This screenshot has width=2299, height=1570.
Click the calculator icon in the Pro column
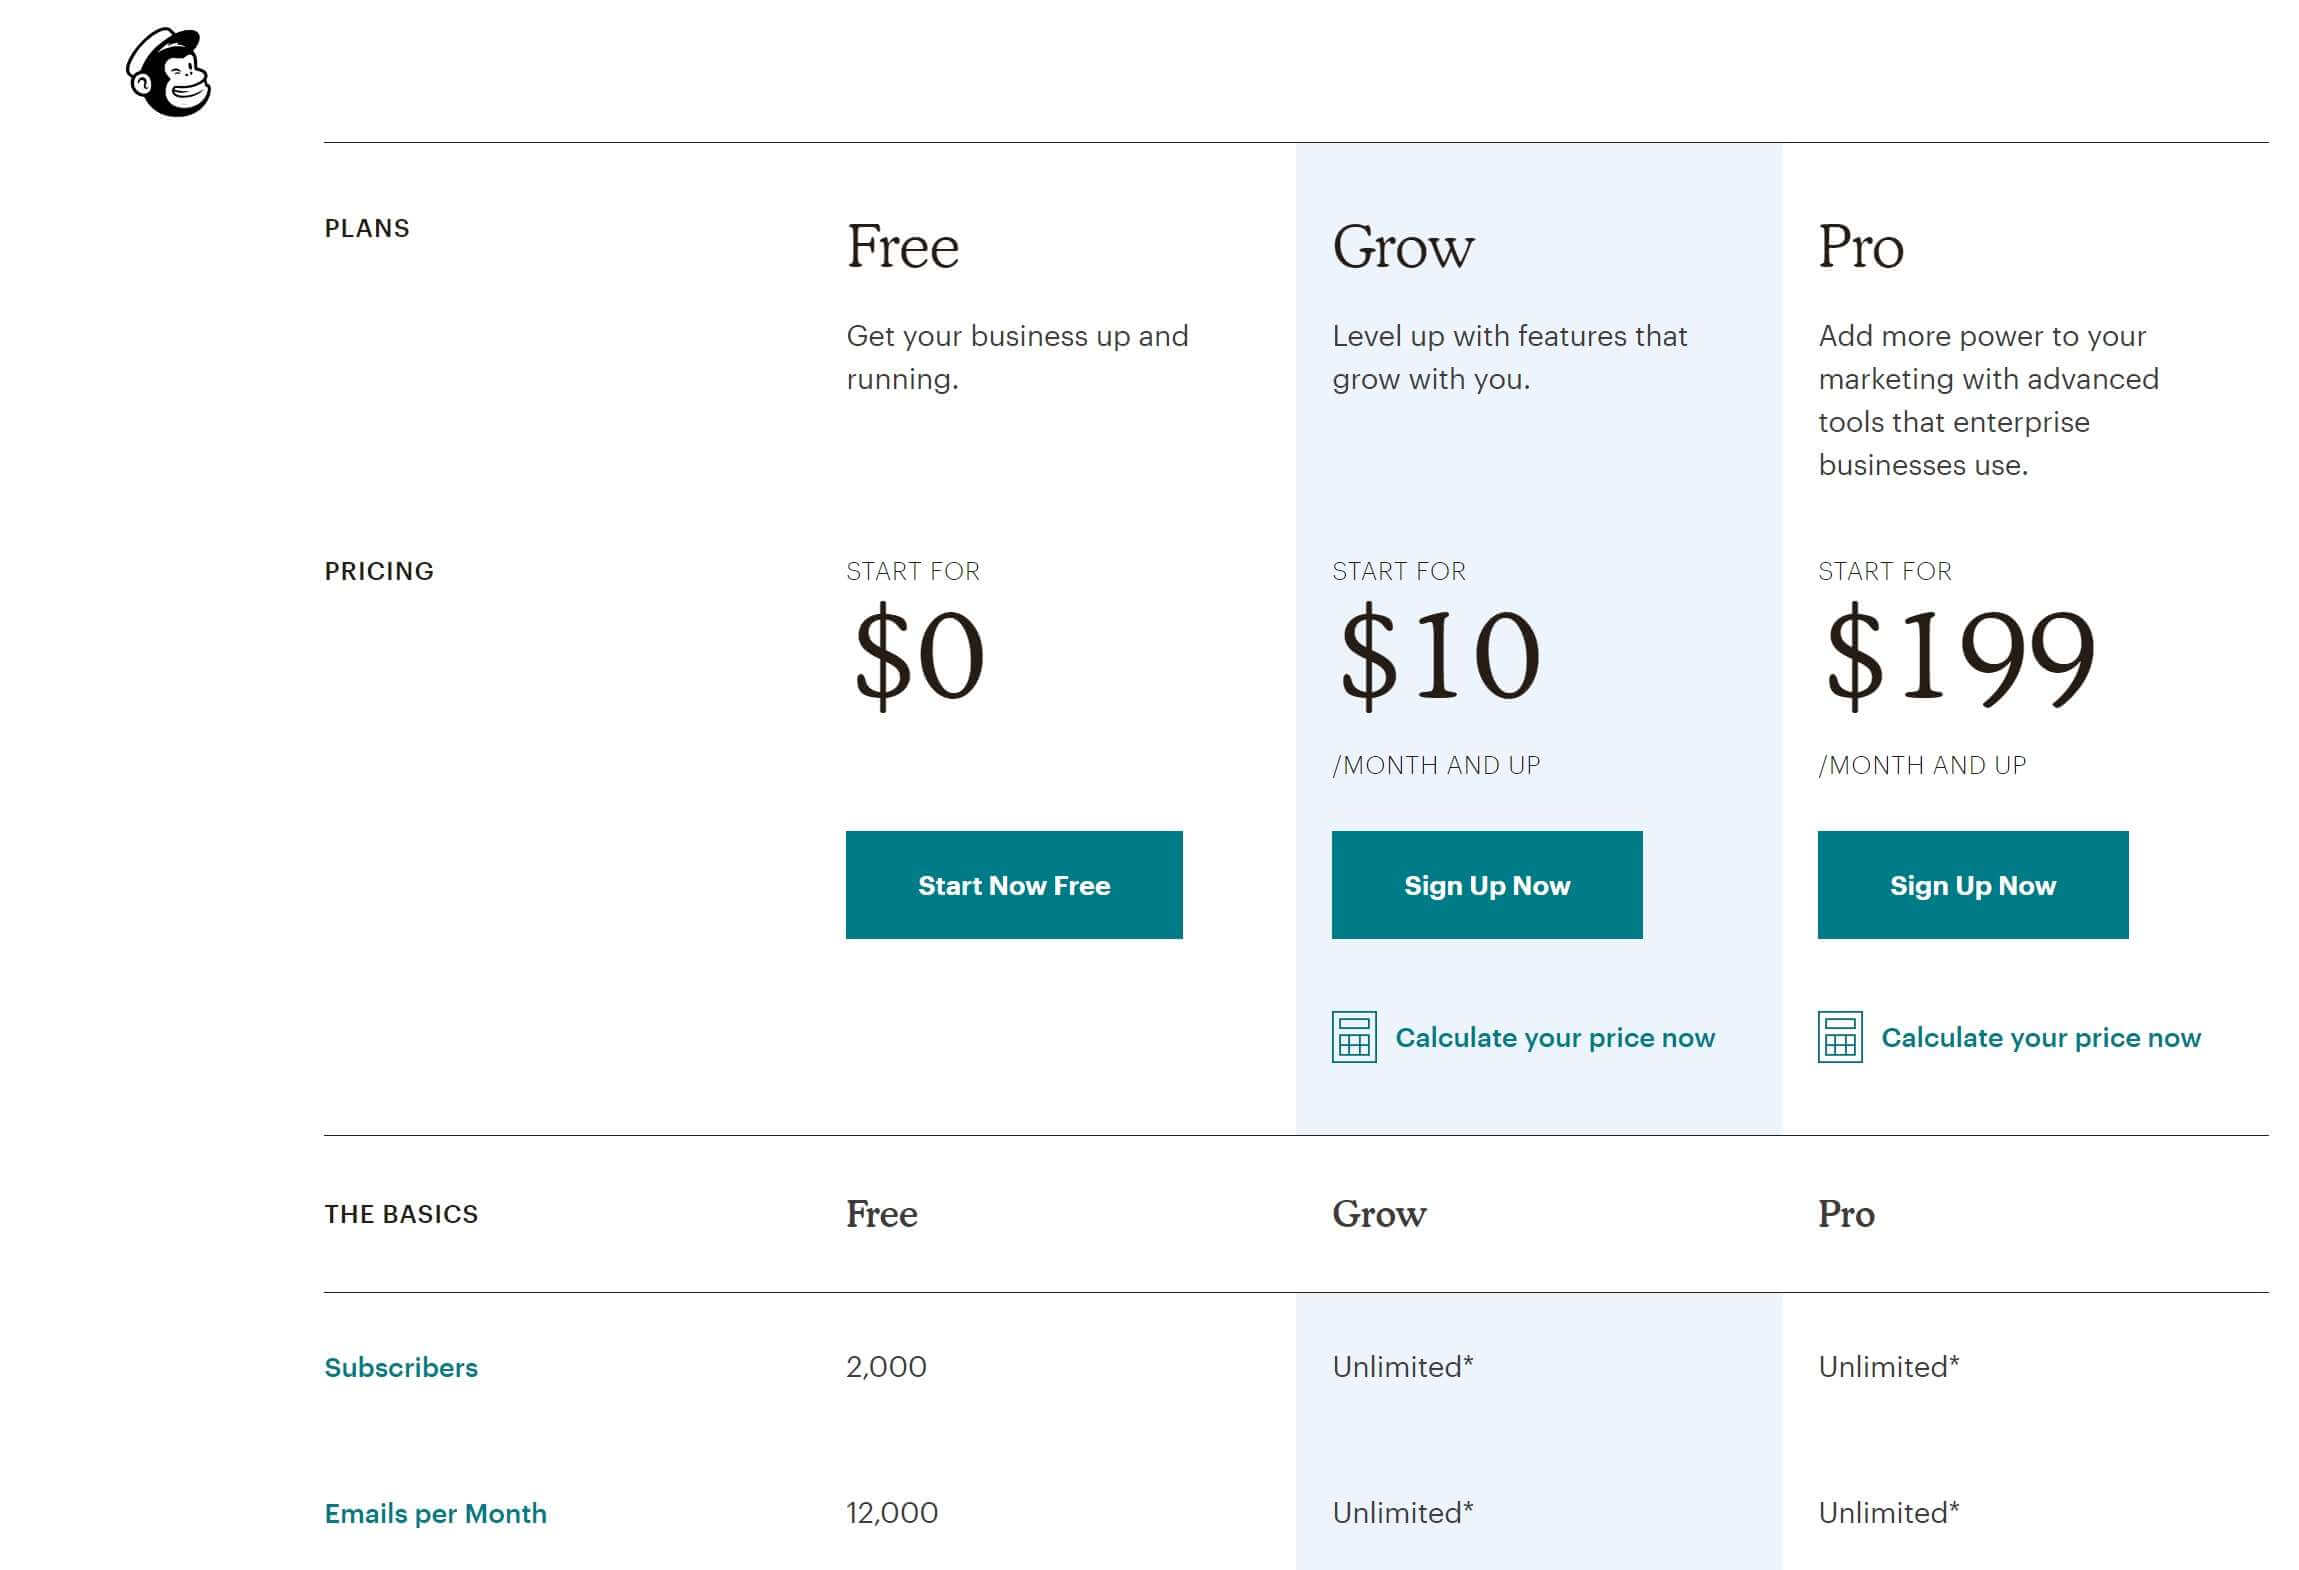[1840, 1037]
